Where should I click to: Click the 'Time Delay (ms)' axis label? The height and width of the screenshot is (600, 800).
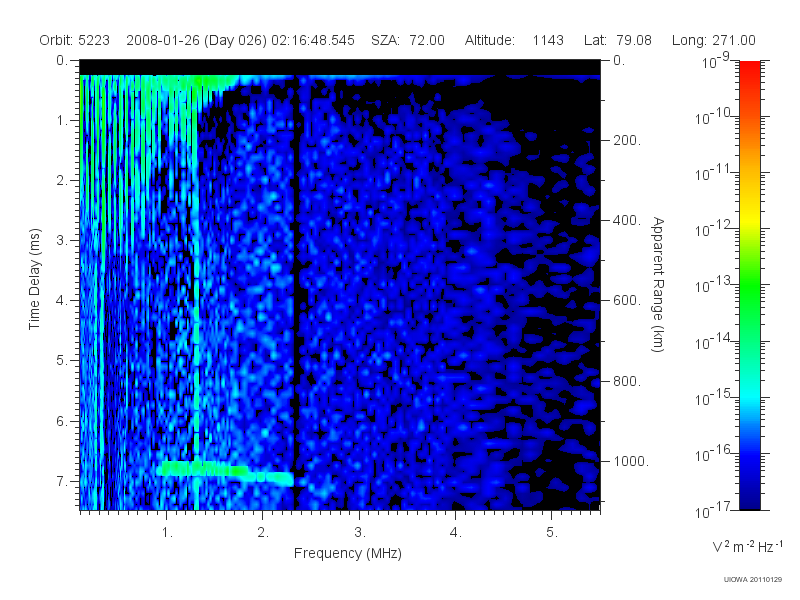pyautogui.click(x=34, y=279)
